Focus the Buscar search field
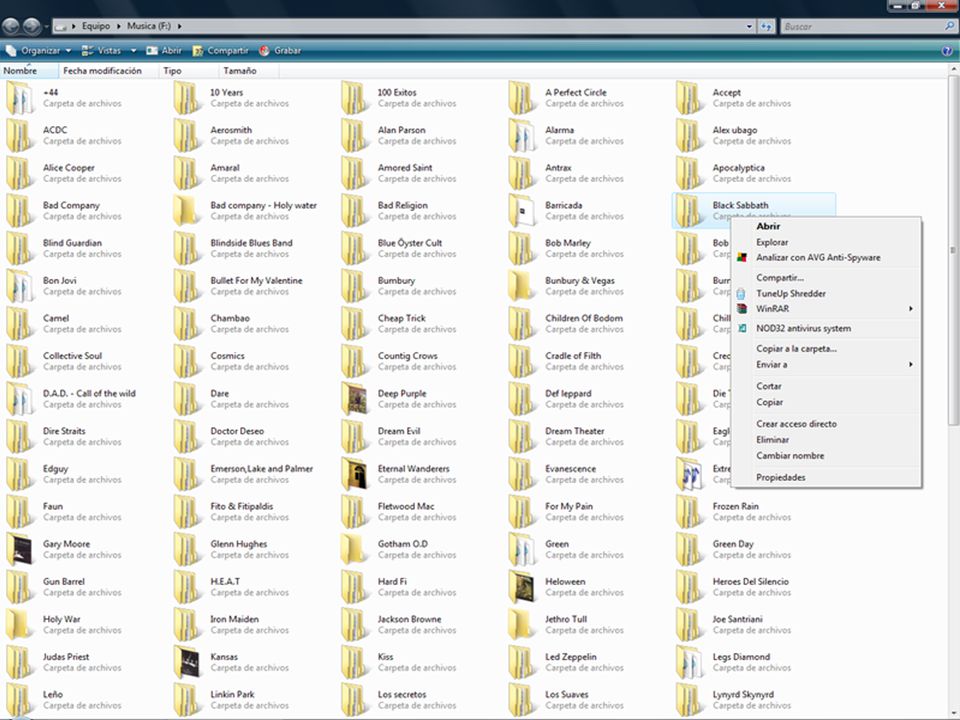Screen dimensions: 960x720 tap(862, 26)
